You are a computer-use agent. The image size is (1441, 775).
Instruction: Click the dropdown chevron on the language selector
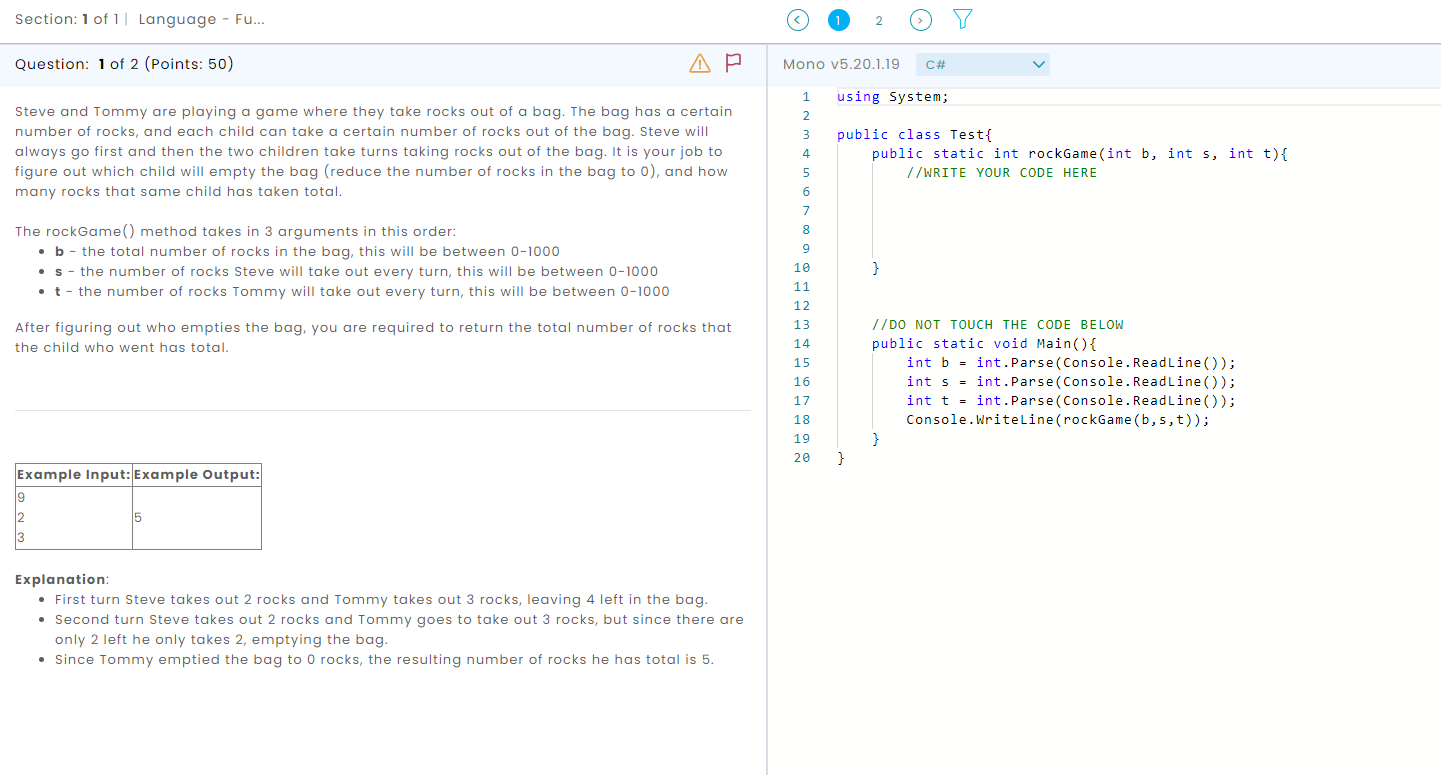tap(1038, 63)
